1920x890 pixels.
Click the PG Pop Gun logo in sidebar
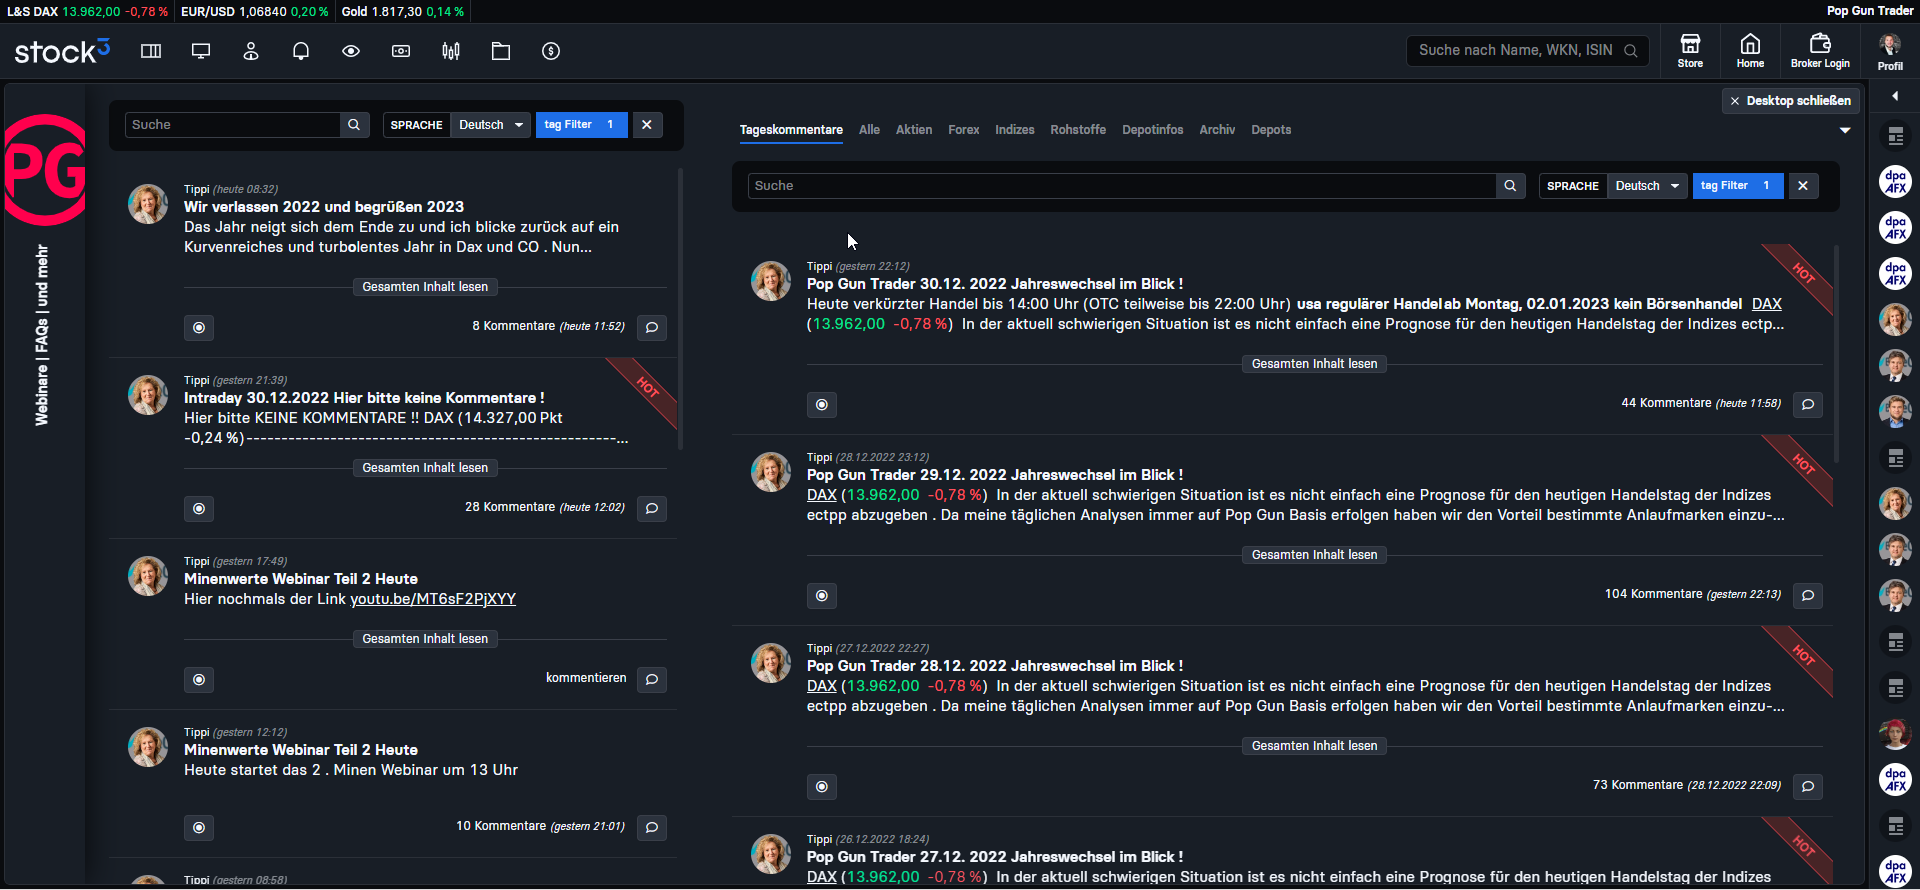click(x=45, y=169)
